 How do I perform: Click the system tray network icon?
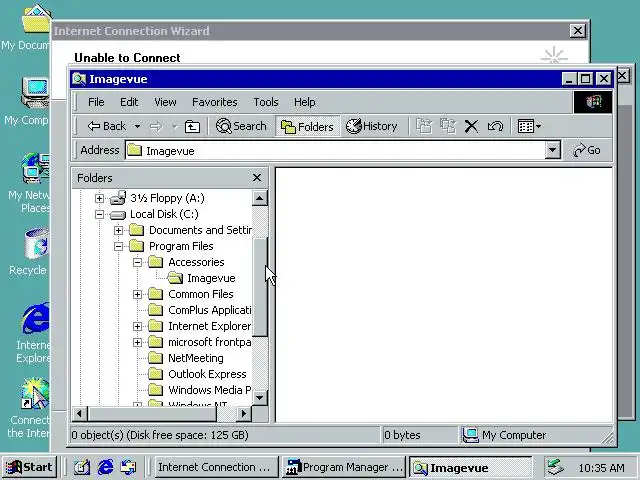pos(556,467)
